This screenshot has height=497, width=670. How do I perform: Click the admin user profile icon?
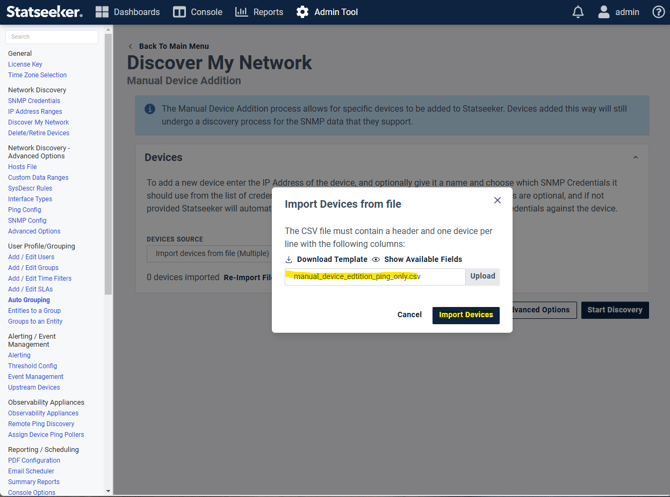tap(604, 12)
